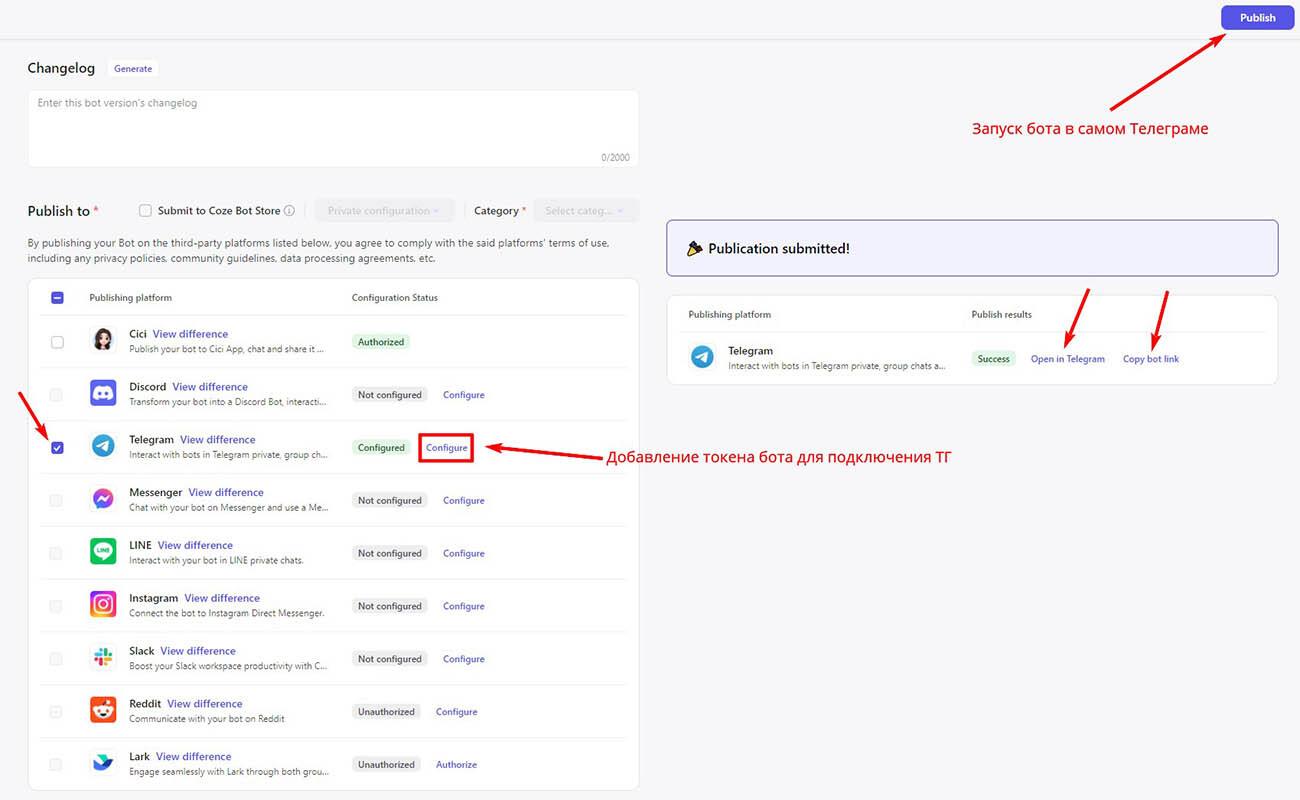This screenshot has width=1300, height=800.
Task: Click Configure for Telegram
Action: pos(446,448)
